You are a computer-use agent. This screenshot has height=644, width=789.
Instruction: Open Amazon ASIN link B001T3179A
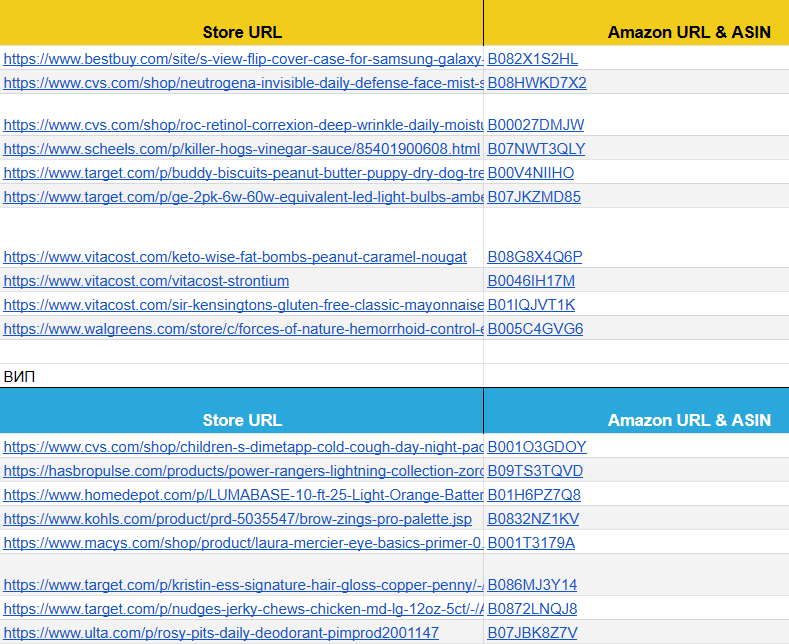click(531, 543)
